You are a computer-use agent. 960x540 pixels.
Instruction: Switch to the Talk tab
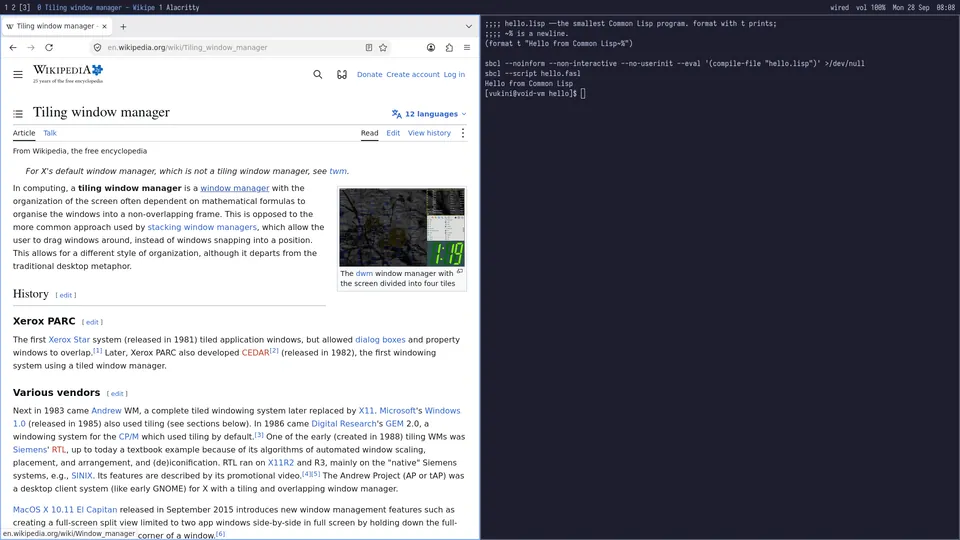(50, 133)
